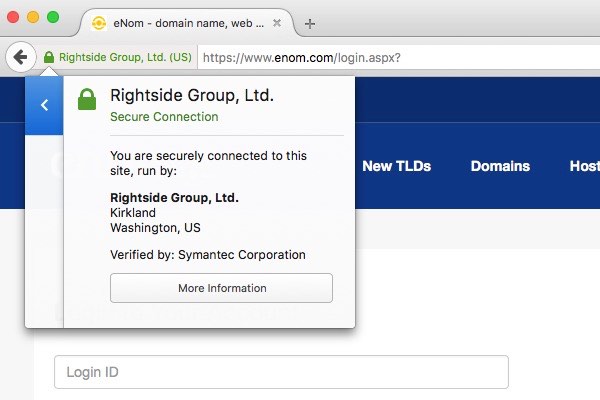
Task: Click the red close window button
Action: click(x=13, y=17)
